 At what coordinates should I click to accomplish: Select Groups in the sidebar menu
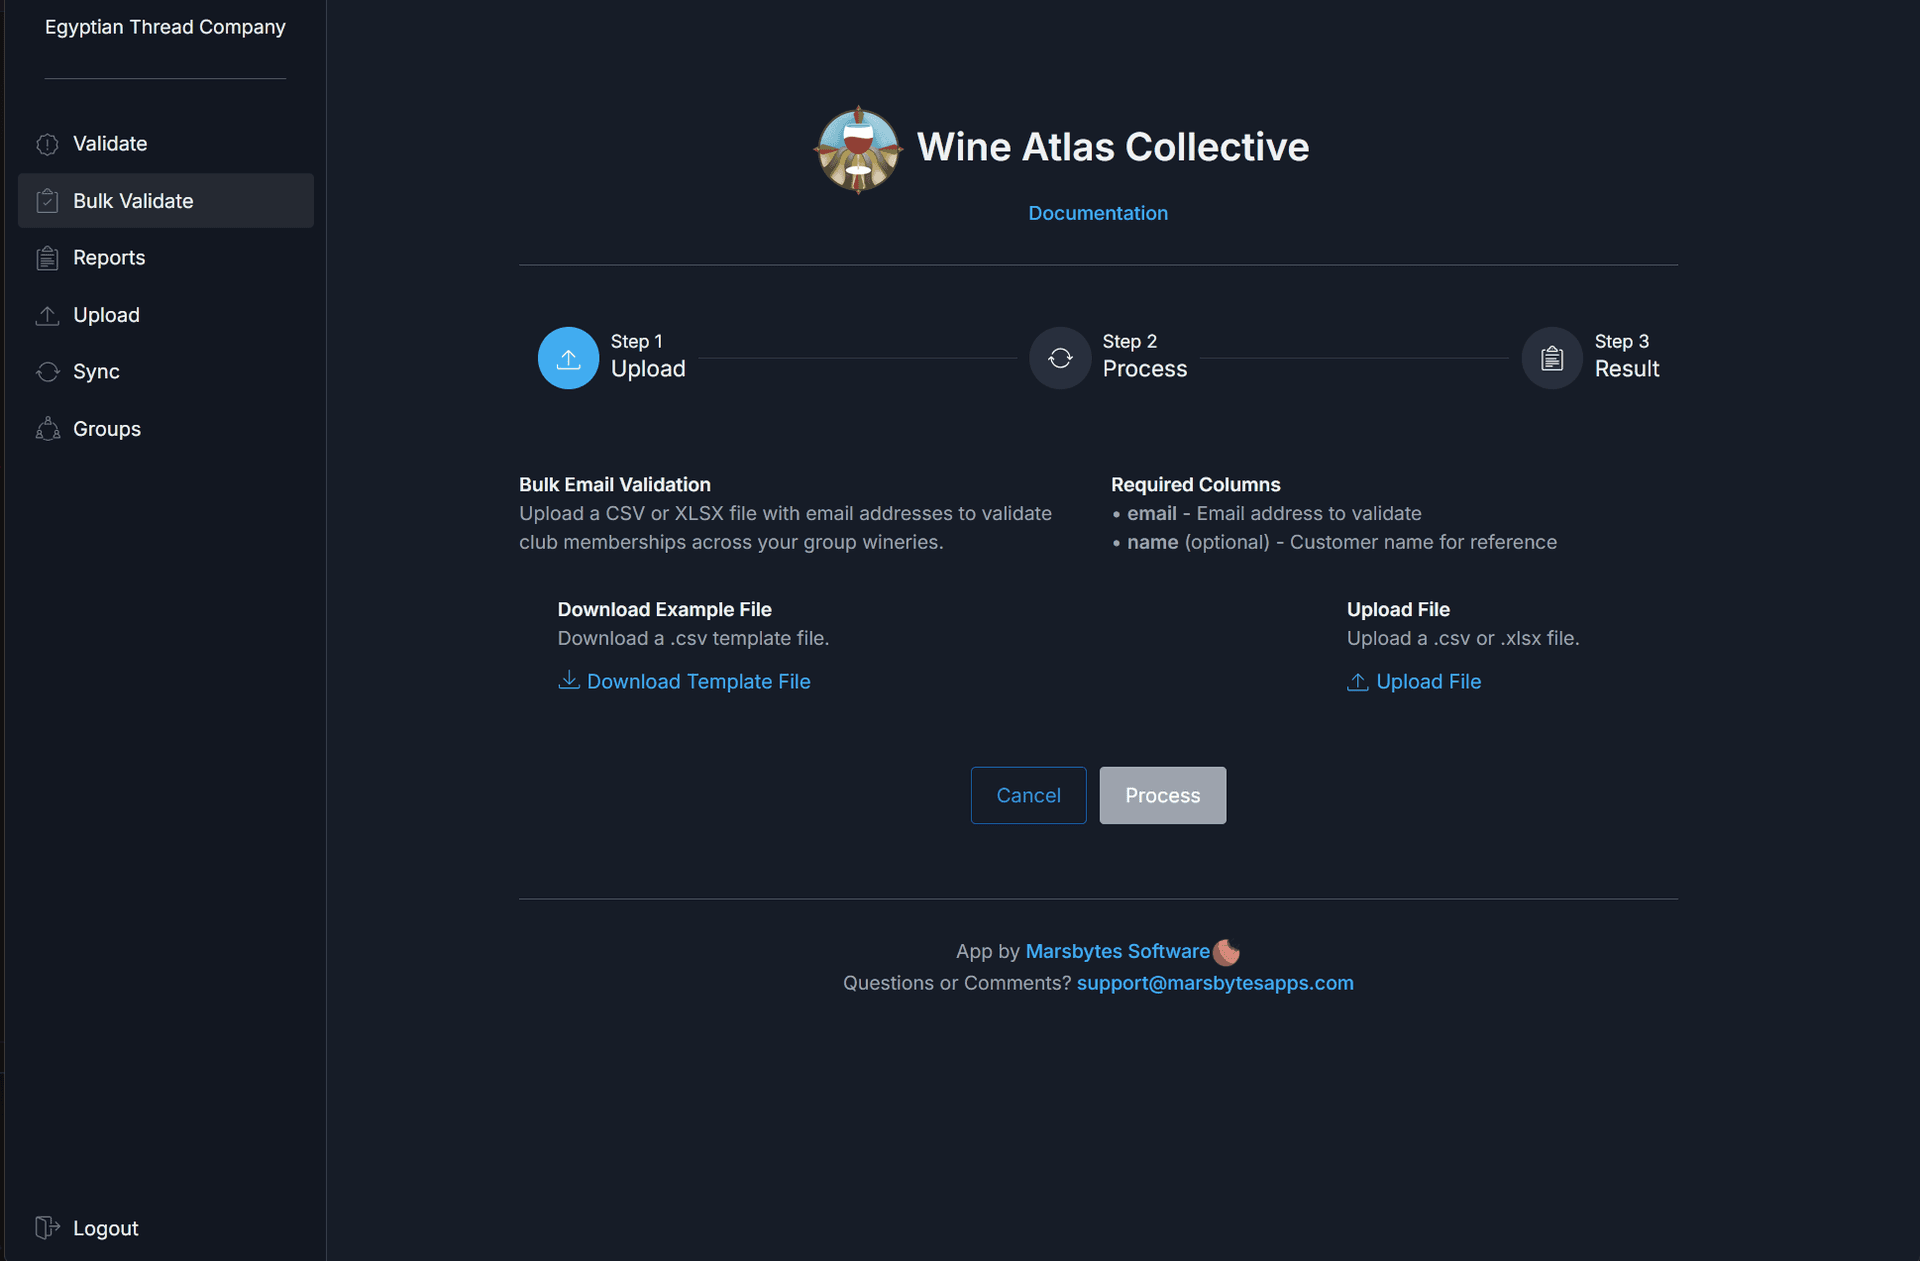(107, 429)
